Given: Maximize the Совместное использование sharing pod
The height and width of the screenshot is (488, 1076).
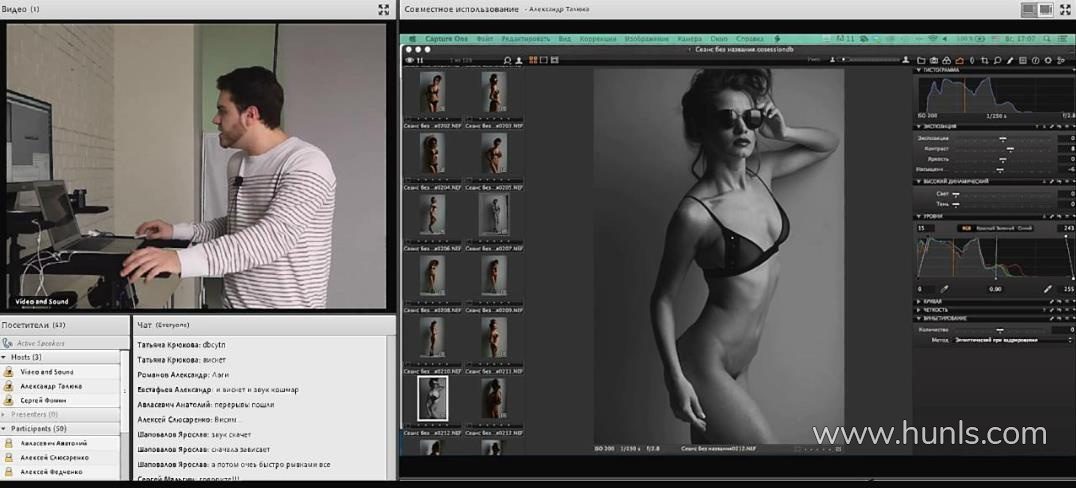Looking at the screenshot, I should click(1067, 9).
